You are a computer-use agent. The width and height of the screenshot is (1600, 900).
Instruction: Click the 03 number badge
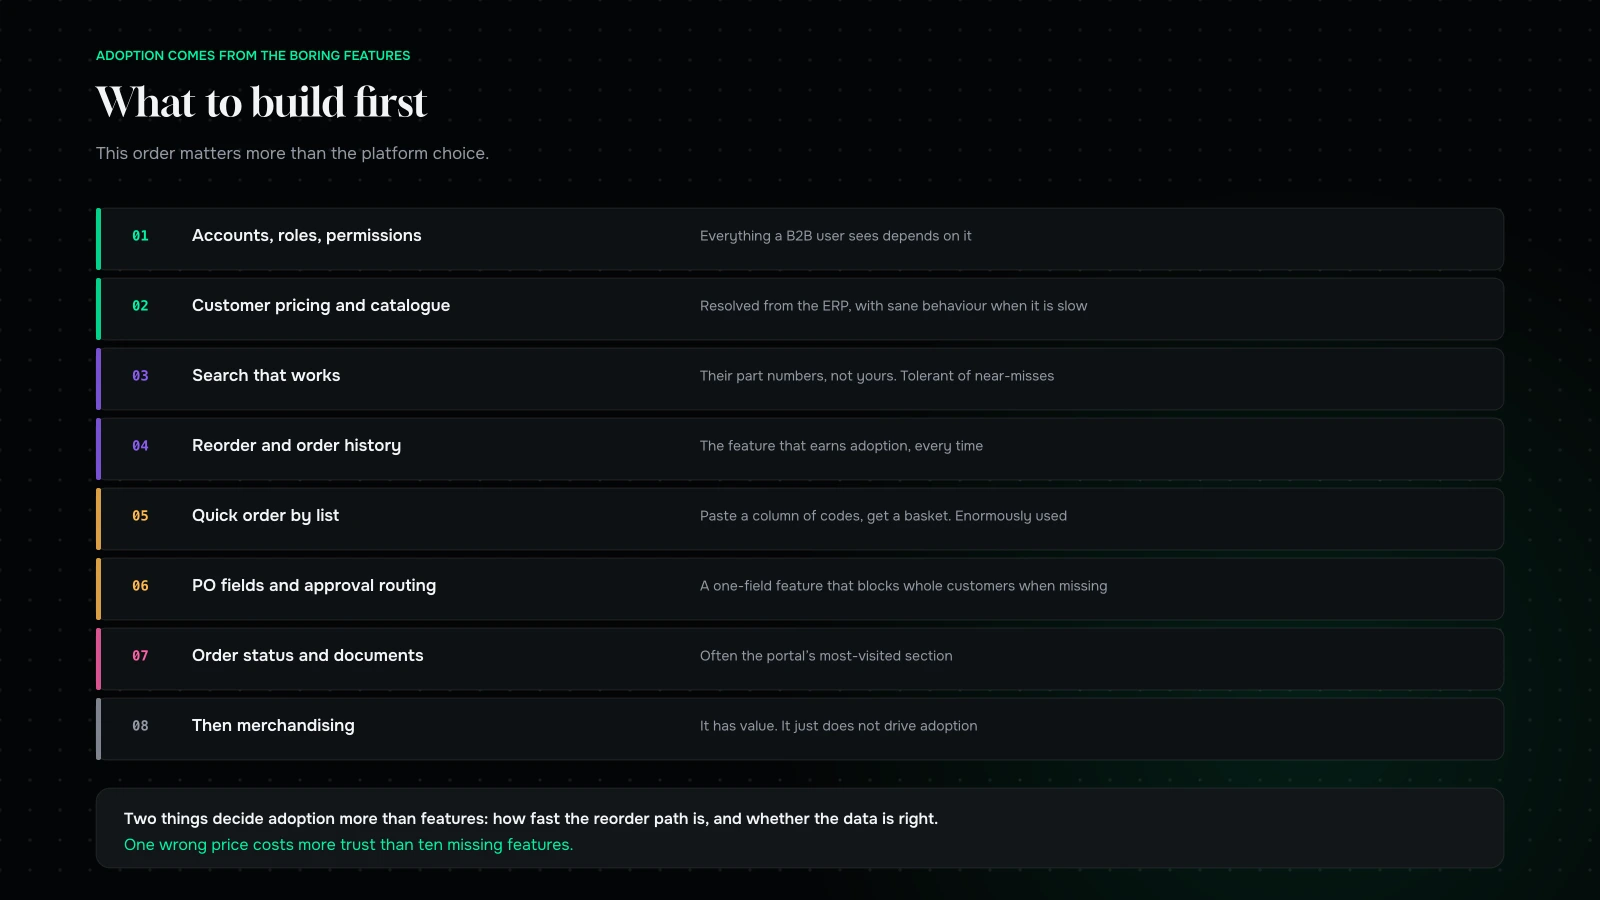[140, 376]
